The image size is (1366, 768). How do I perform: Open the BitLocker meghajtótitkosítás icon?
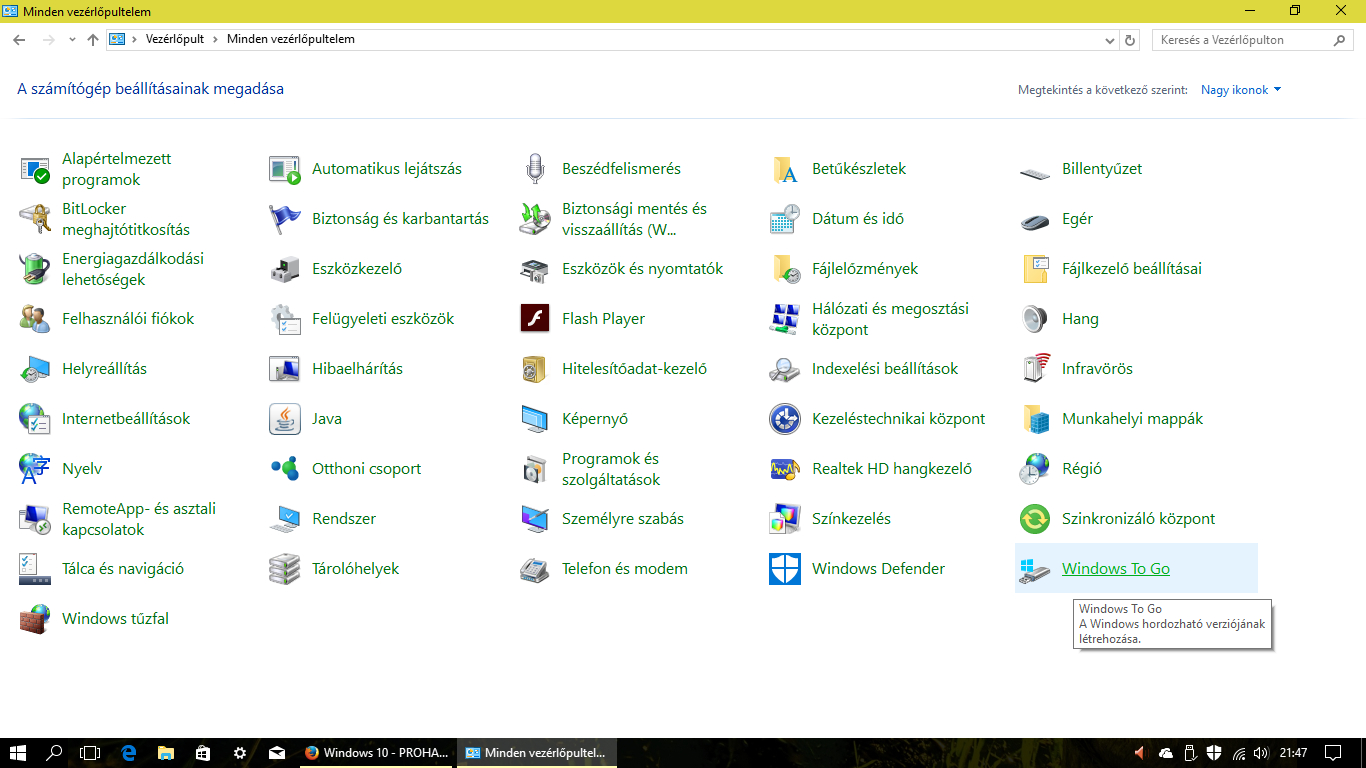[x=35, y=219]
